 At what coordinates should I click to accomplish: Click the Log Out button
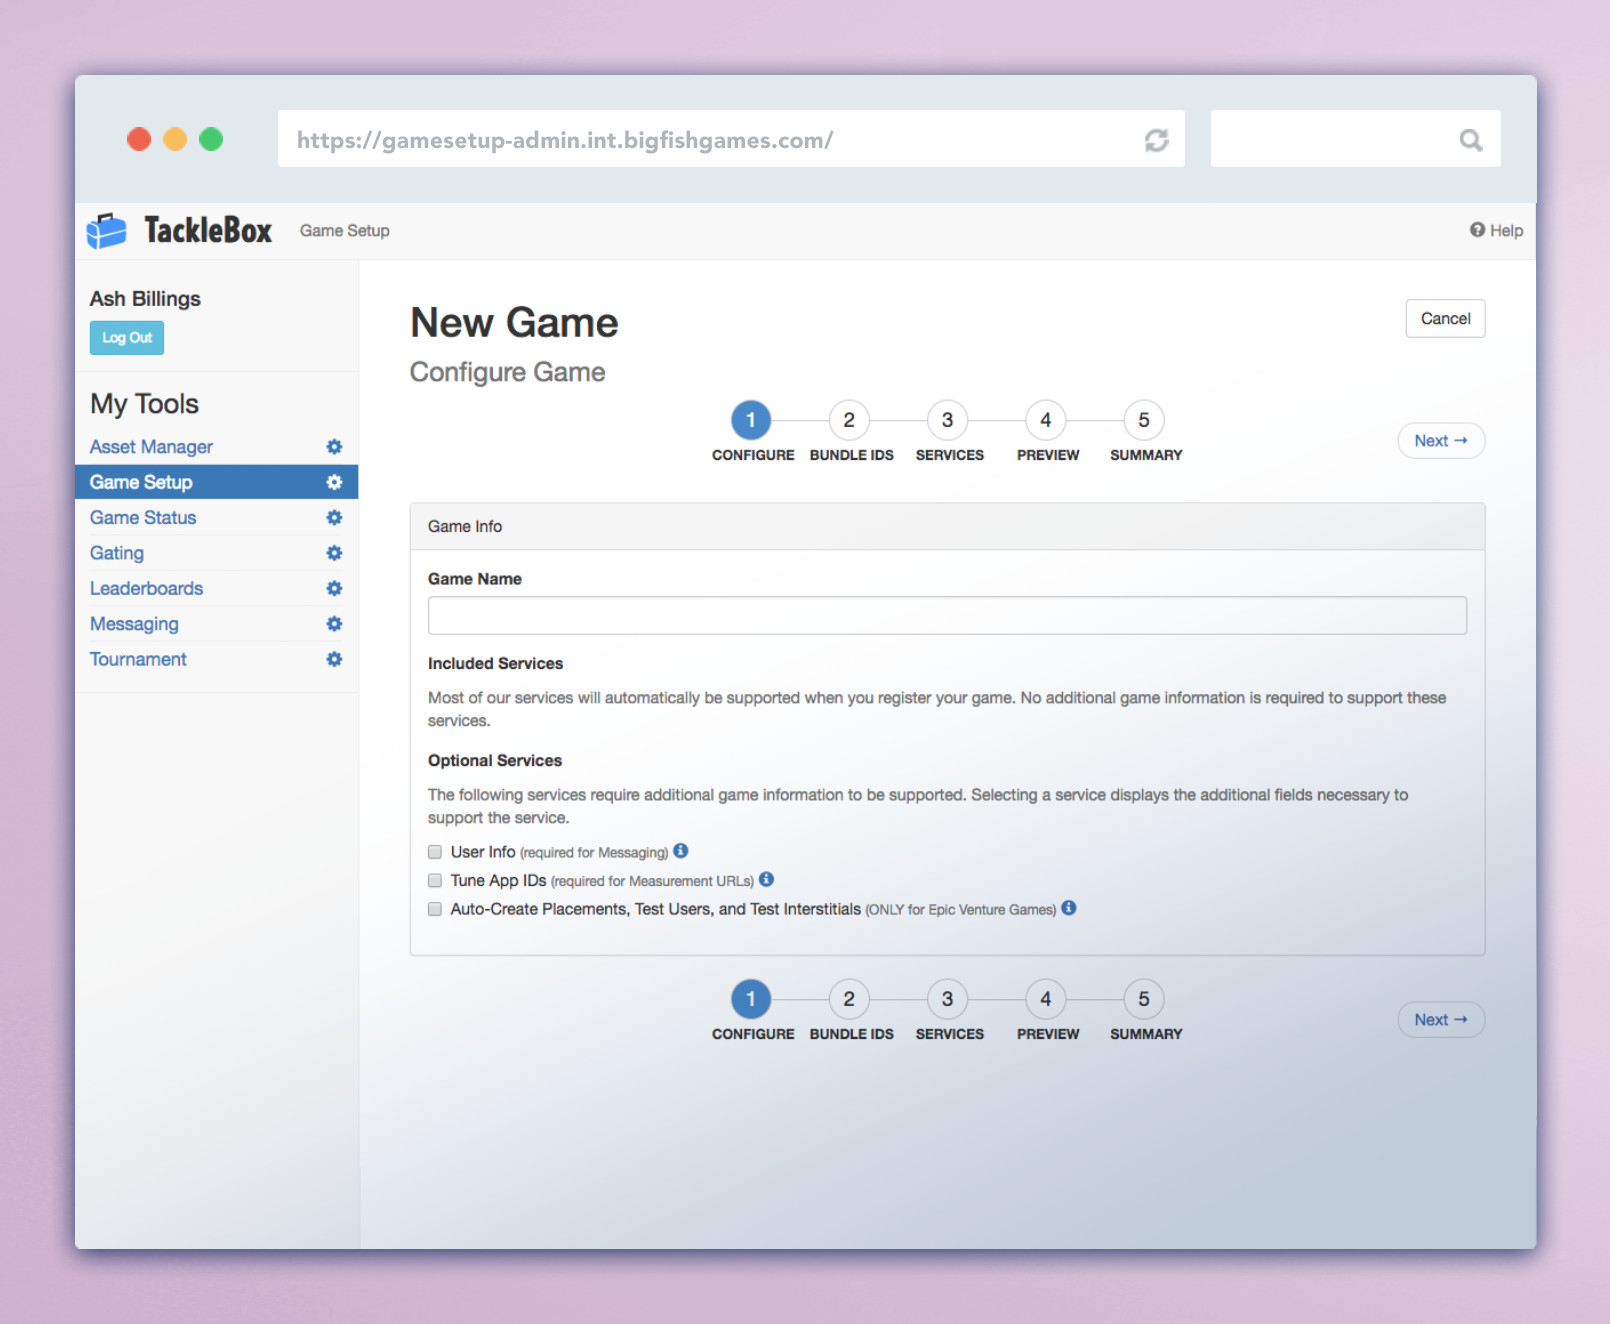pos(127,338)
